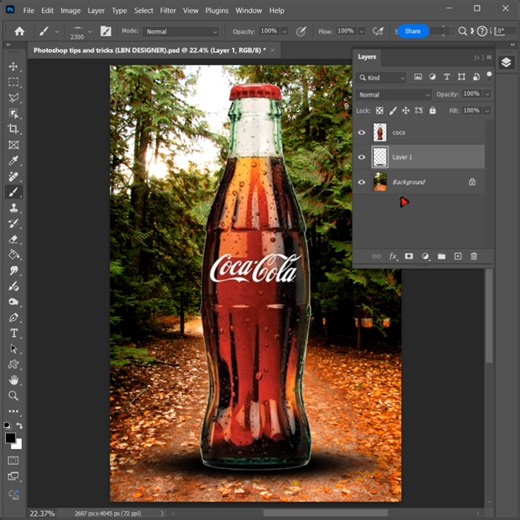This screenshot has height=520, width=520.
Task: Open the File menu
Action: click(28, 11)
